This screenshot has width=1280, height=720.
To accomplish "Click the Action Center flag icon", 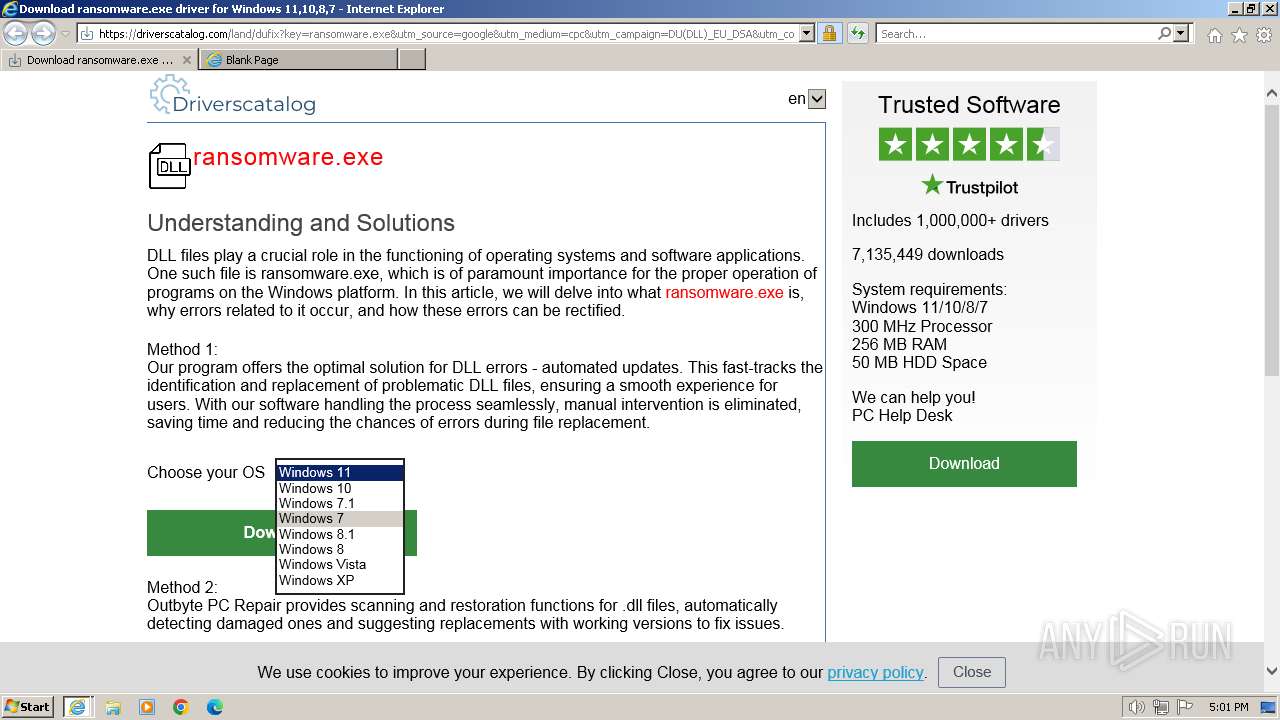I will click(x=1185, y=707).
